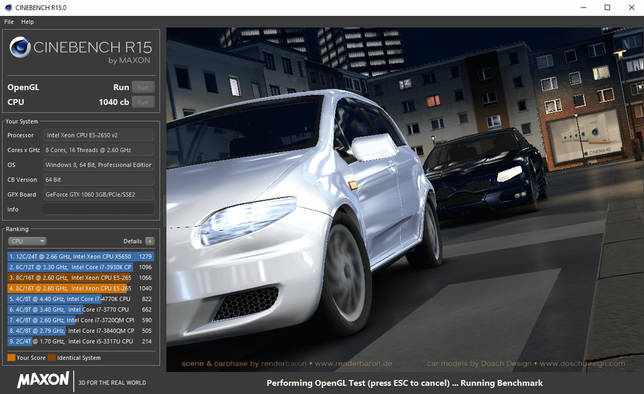Image resolution: width=644 pixels, height=394 pixels.
Task: Click the Details arrow button in Ranking
Action: pyautogui.click(x=150, y=241)
